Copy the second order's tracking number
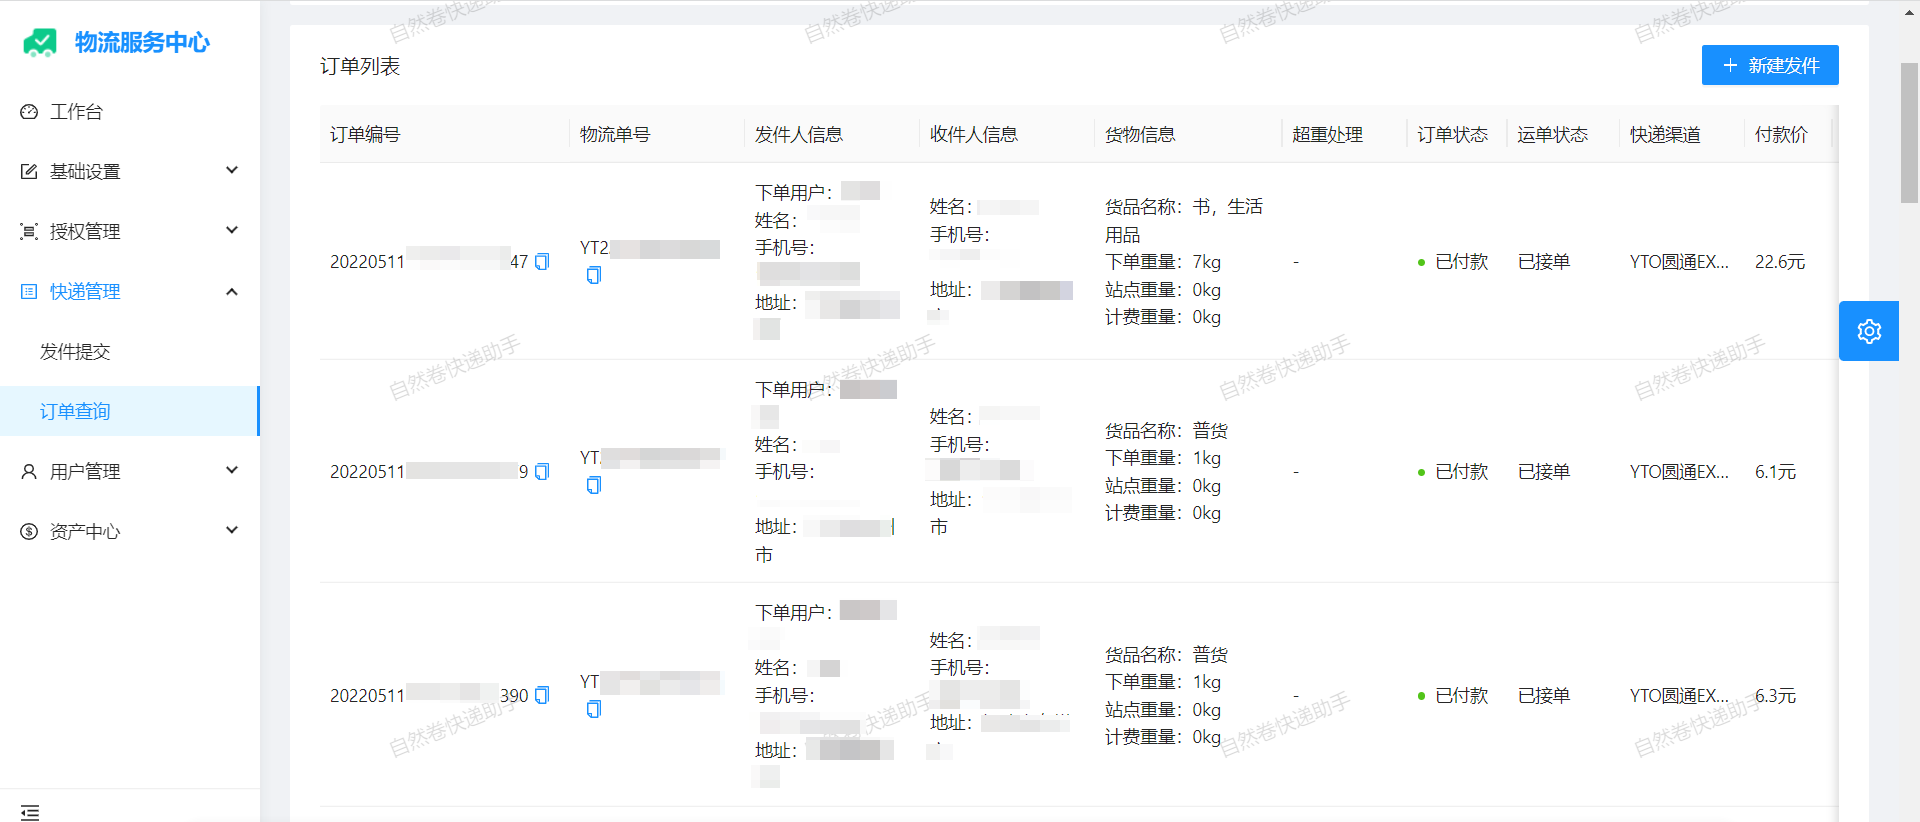The width and height of the screenshot is (1920, 822). (x=594, y=485)
